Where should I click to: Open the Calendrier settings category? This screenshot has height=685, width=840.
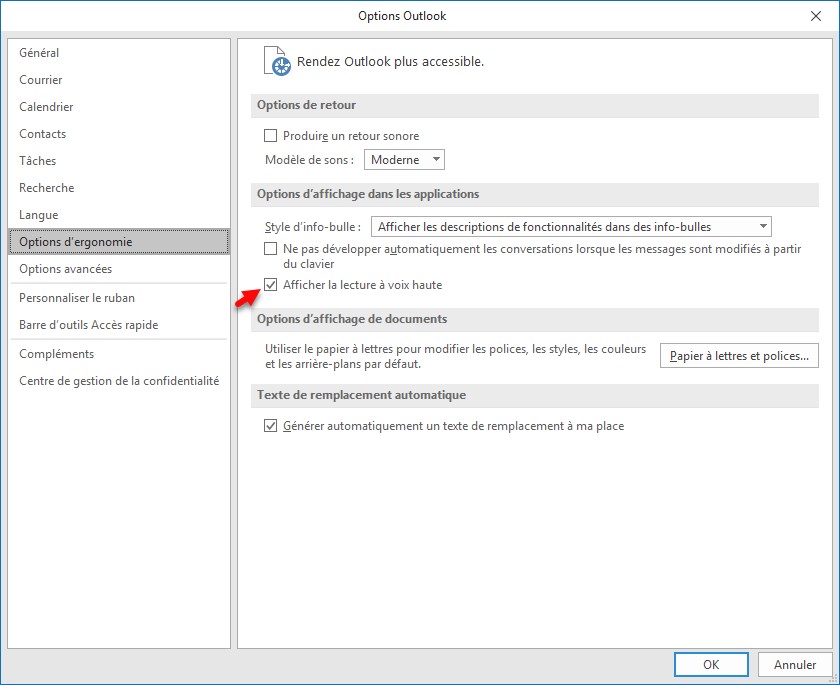click(x=46, y=107)
